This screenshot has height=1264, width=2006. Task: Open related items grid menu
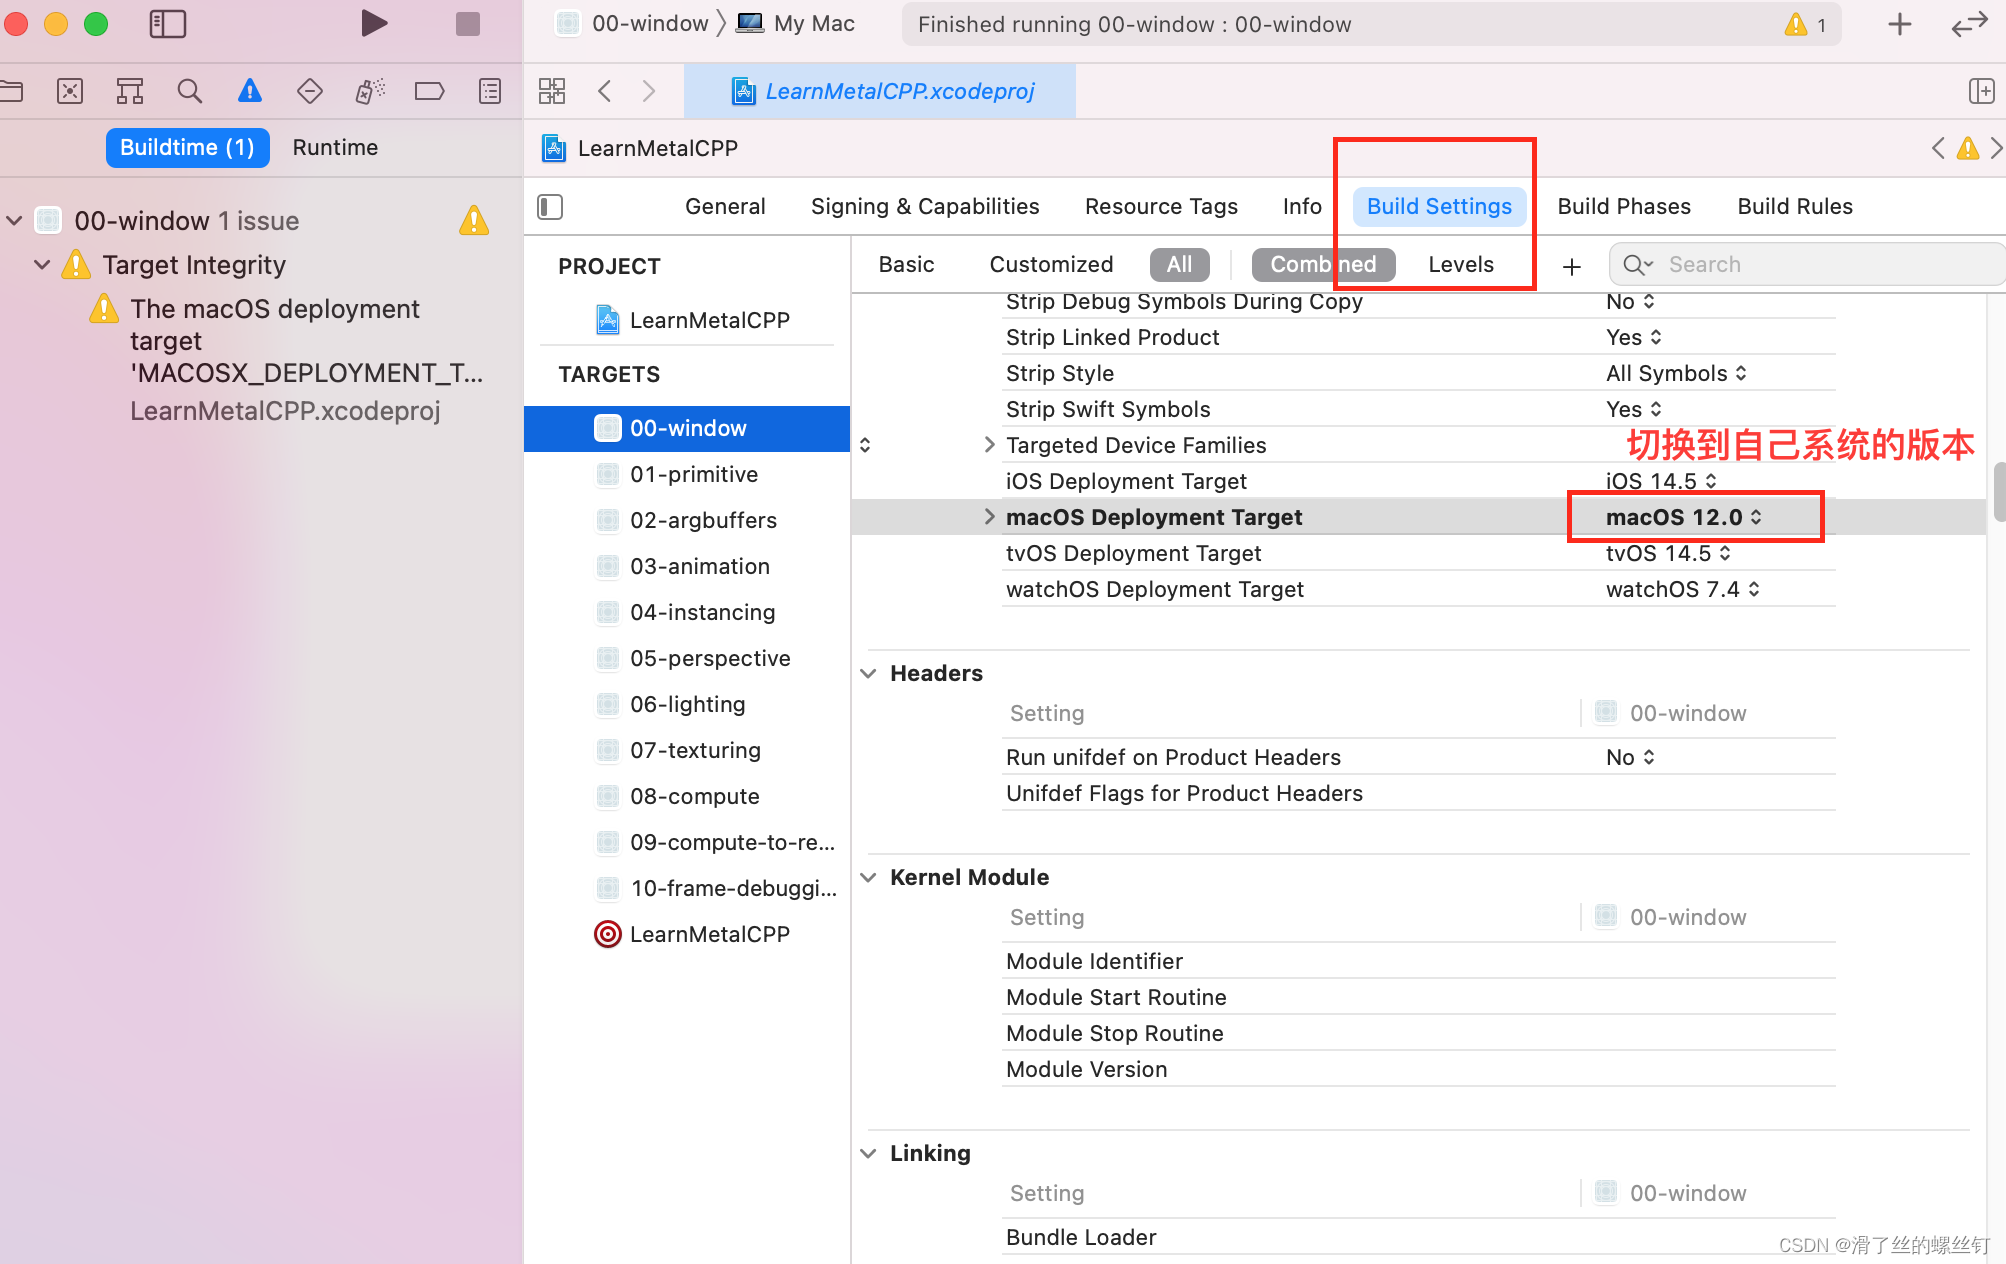[x=552, y=91]
